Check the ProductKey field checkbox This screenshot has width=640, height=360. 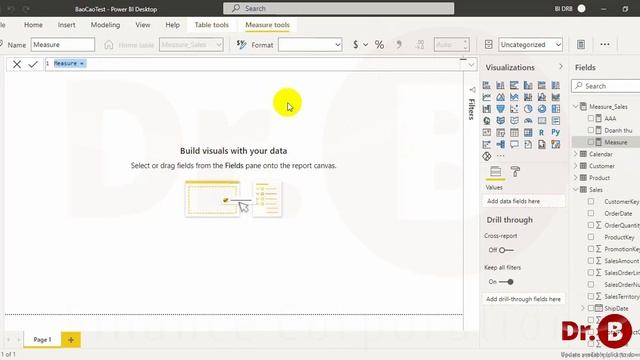(591, 237)
